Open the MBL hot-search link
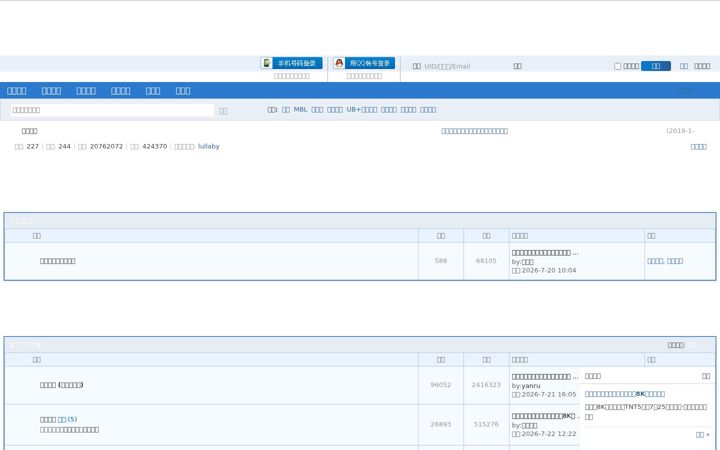 tap(300, 110)
